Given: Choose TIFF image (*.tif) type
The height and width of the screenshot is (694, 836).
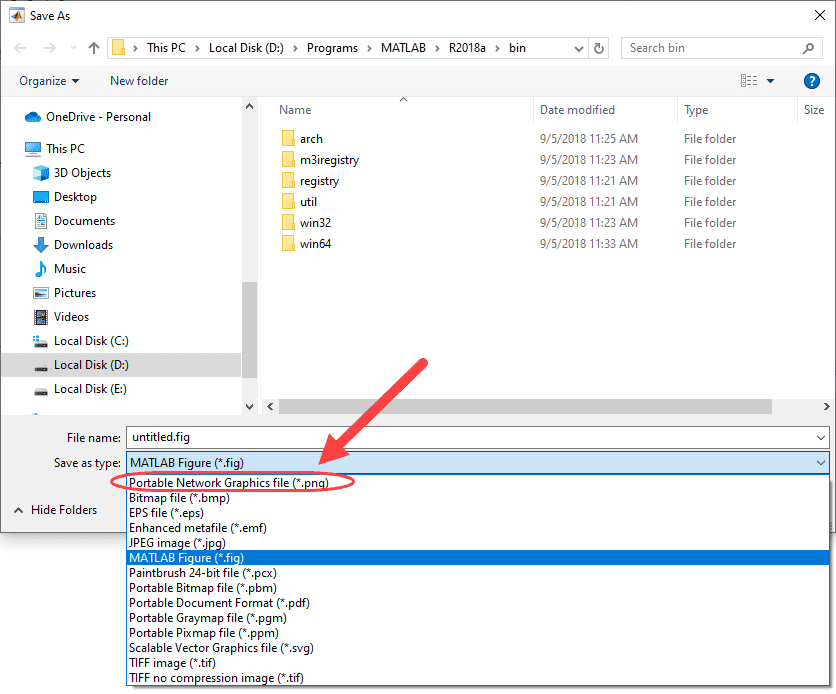Looking at the screenshot, I should (x=478, y=663).
